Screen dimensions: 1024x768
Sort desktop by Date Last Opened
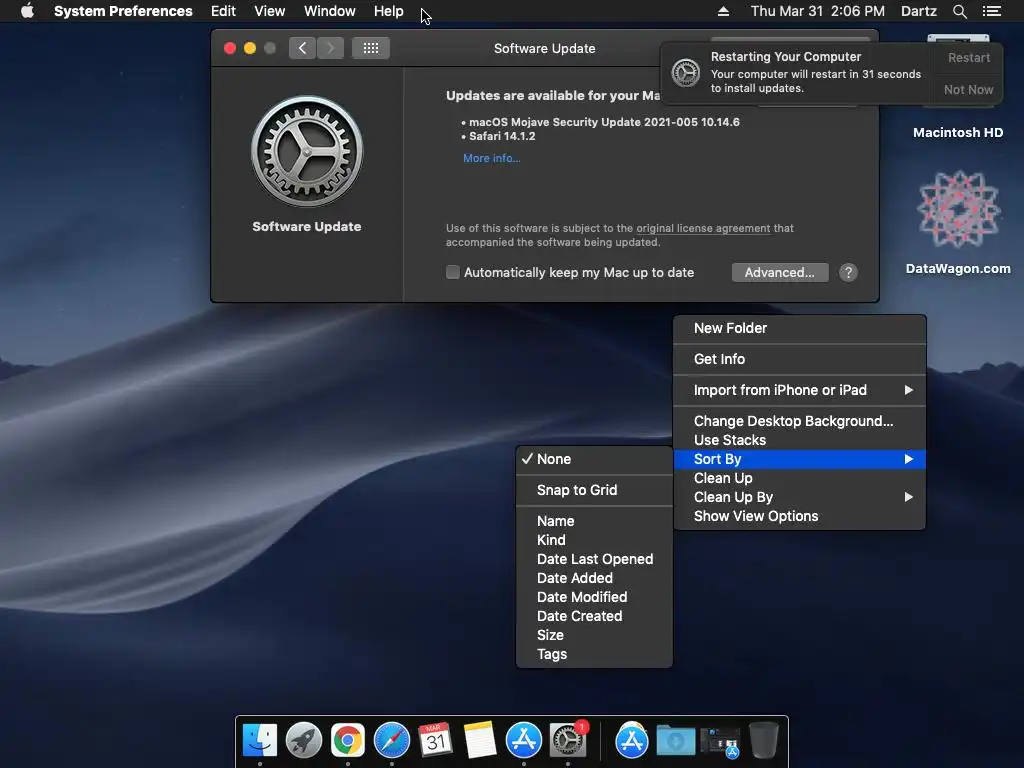(x=594, y=559)
